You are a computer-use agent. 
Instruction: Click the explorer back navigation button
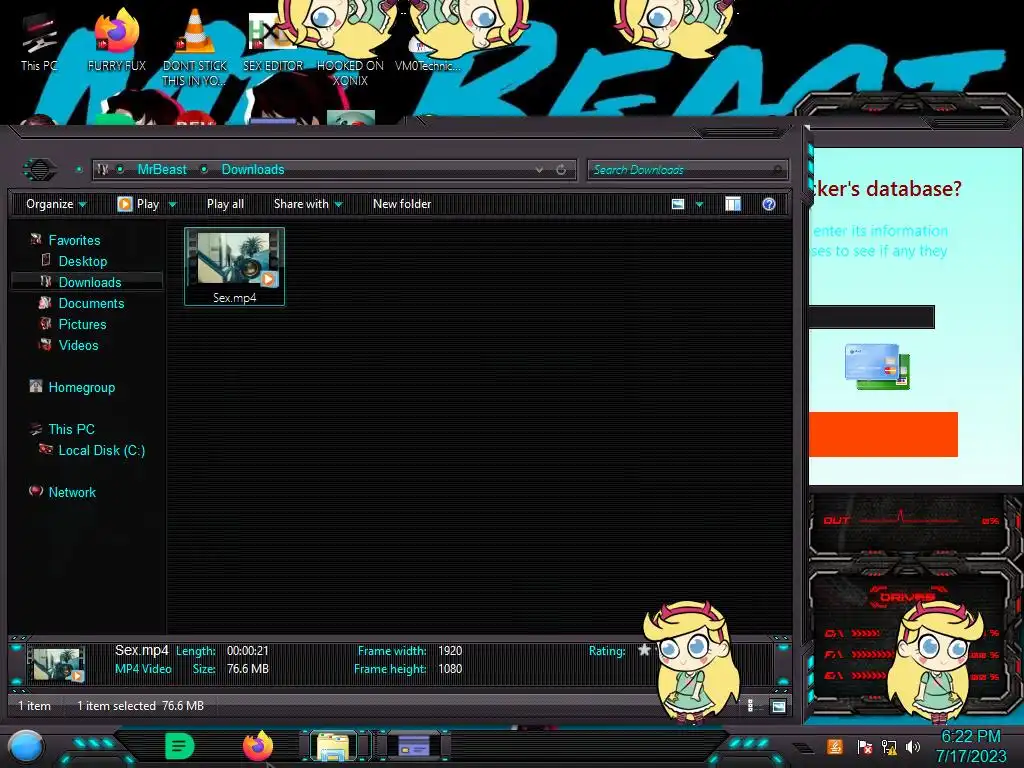[40, 170]
